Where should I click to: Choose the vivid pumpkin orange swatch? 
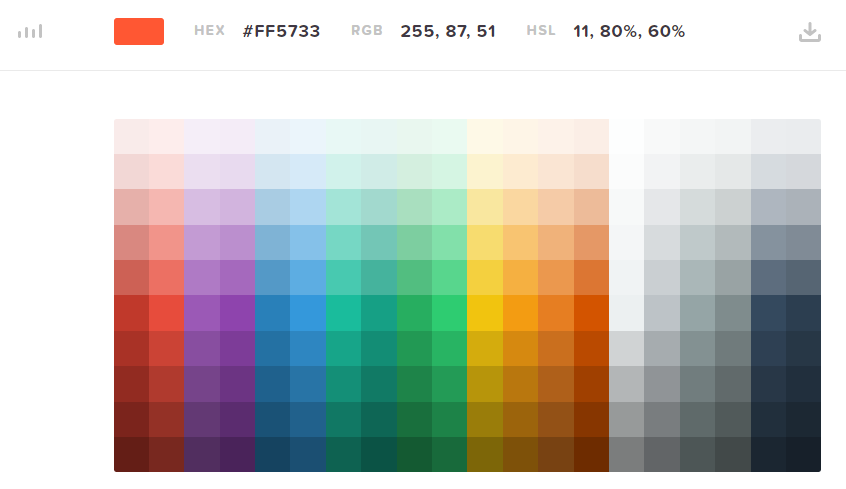(x=591, y=313)
